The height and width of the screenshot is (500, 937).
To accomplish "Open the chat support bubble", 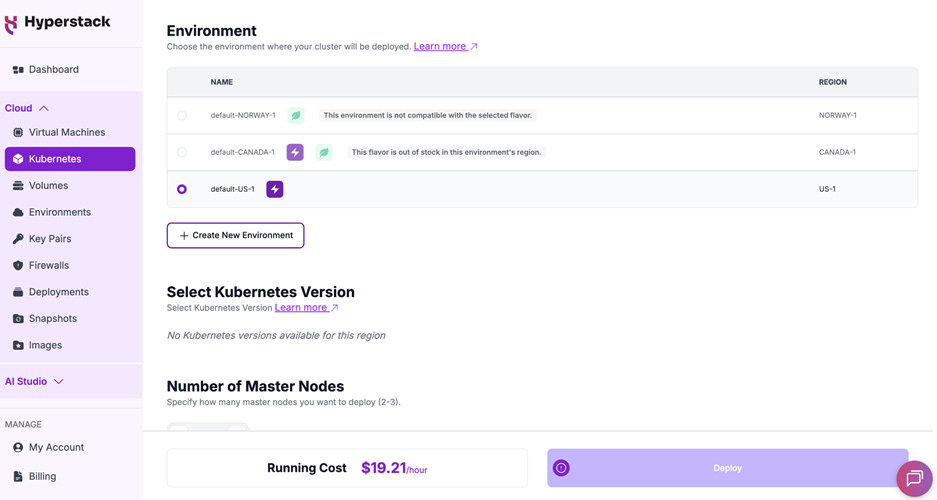I will point(914,478).
